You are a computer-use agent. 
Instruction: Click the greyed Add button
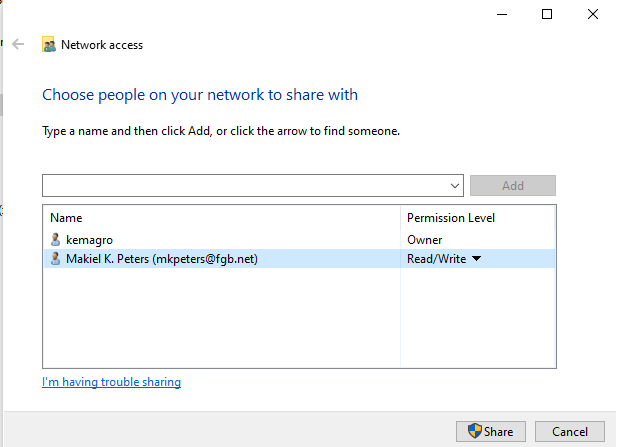(x=512, y=186)
